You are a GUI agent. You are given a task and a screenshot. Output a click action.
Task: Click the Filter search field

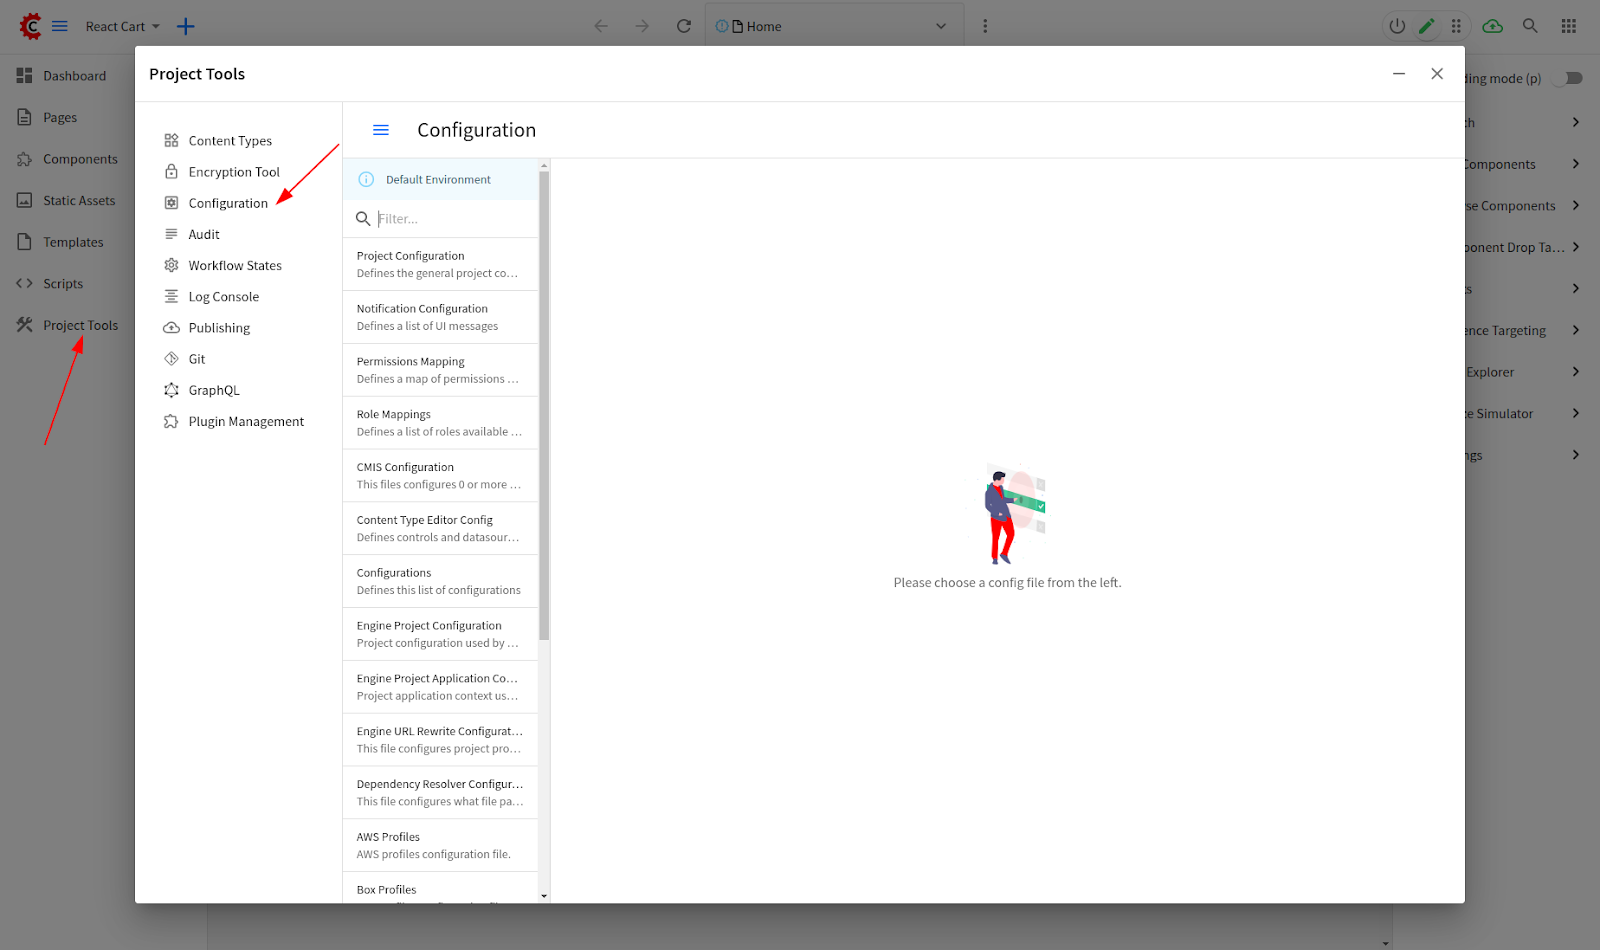tap(450, 219)
